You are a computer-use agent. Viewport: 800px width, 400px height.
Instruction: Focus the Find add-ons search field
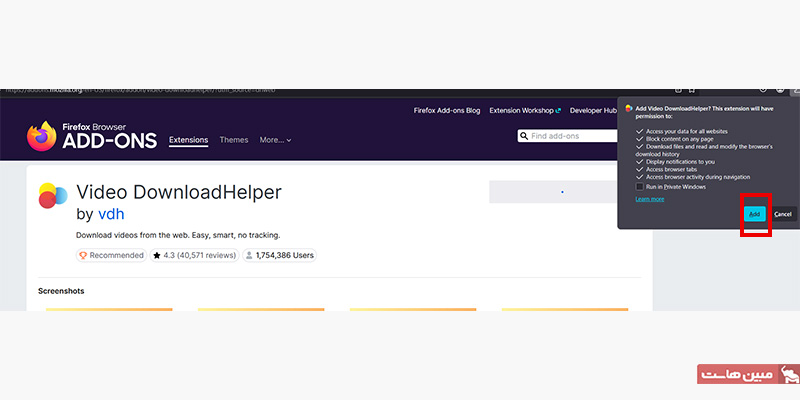[570, 136]
